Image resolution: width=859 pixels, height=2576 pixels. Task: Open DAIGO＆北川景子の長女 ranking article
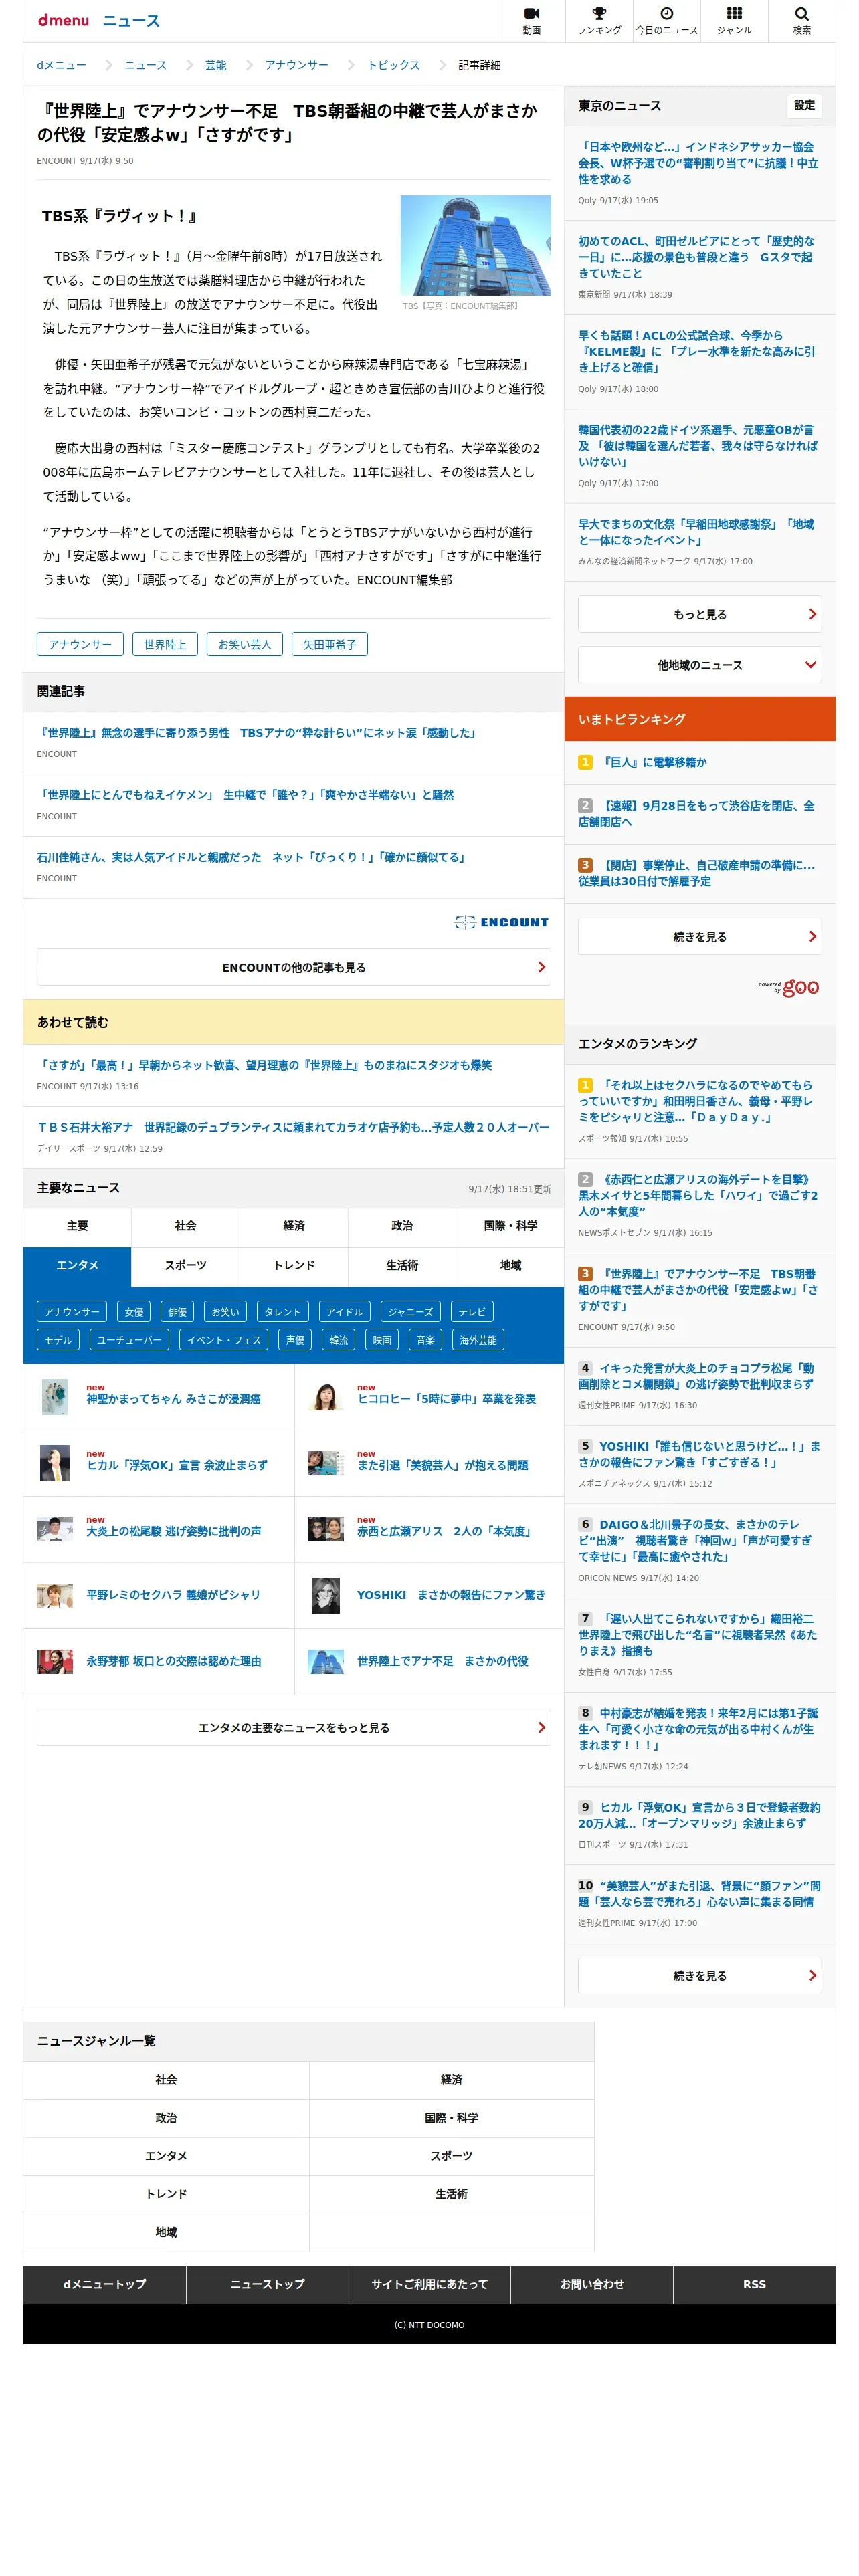696,1541
